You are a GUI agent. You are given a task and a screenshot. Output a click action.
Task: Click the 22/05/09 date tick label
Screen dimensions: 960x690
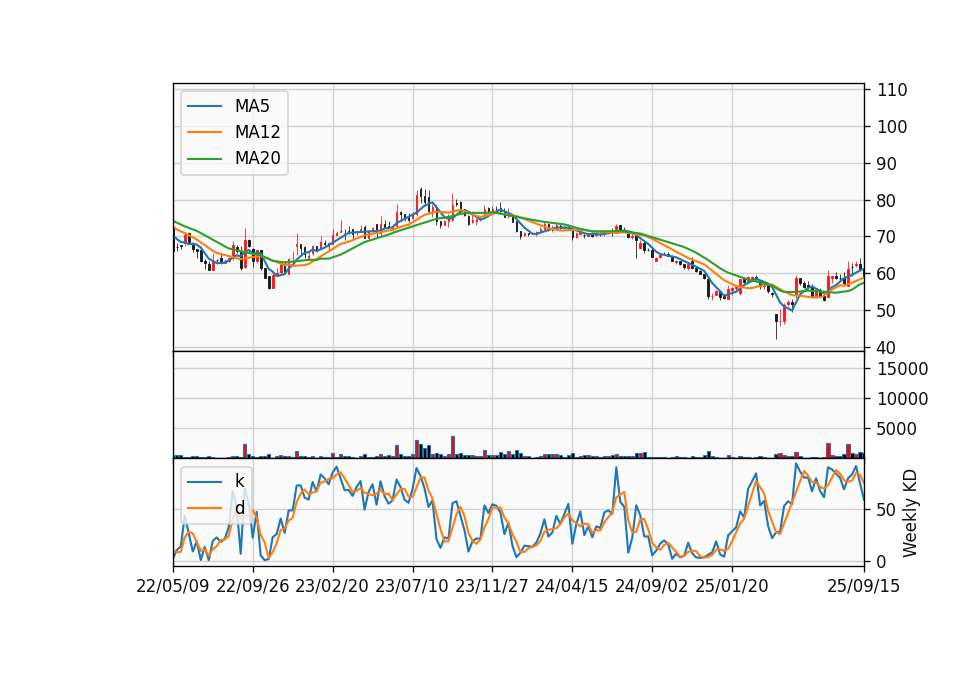173,586
